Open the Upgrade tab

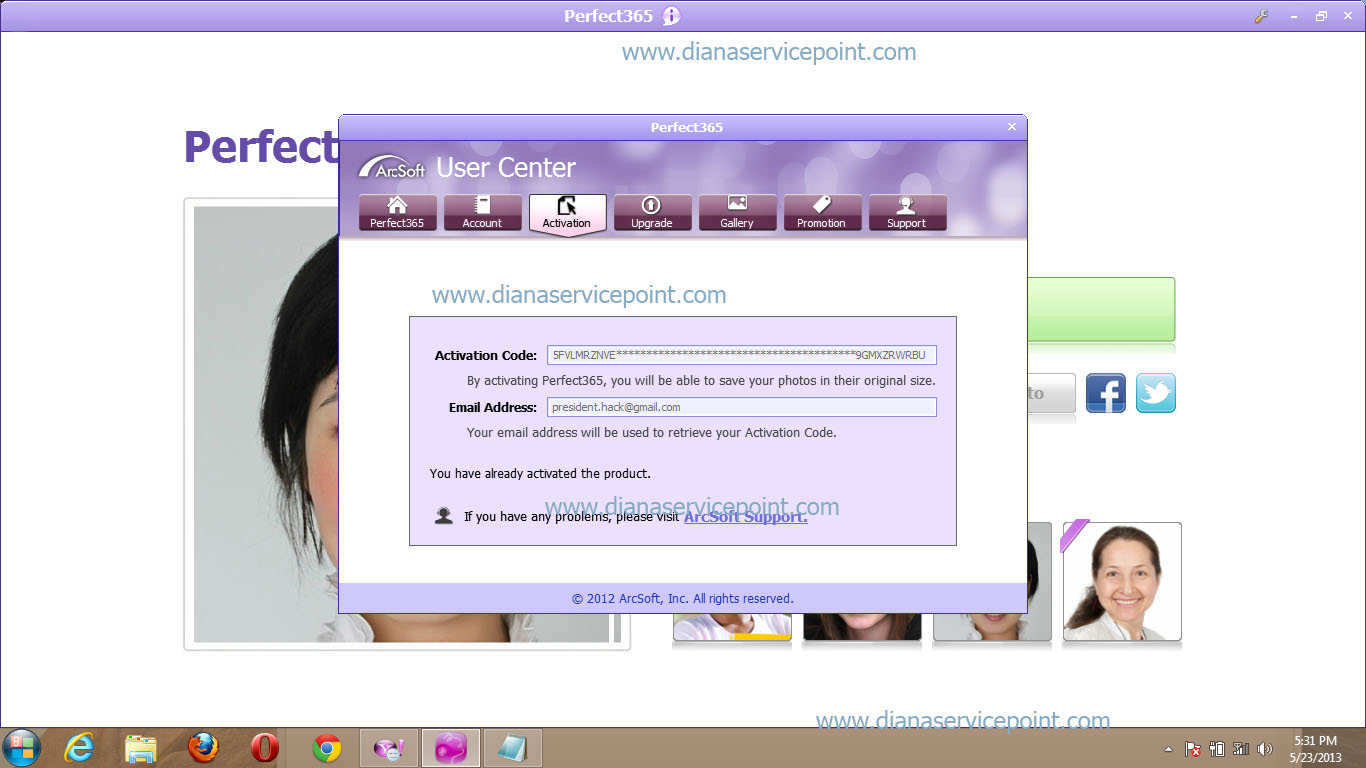tap(652, 212)
